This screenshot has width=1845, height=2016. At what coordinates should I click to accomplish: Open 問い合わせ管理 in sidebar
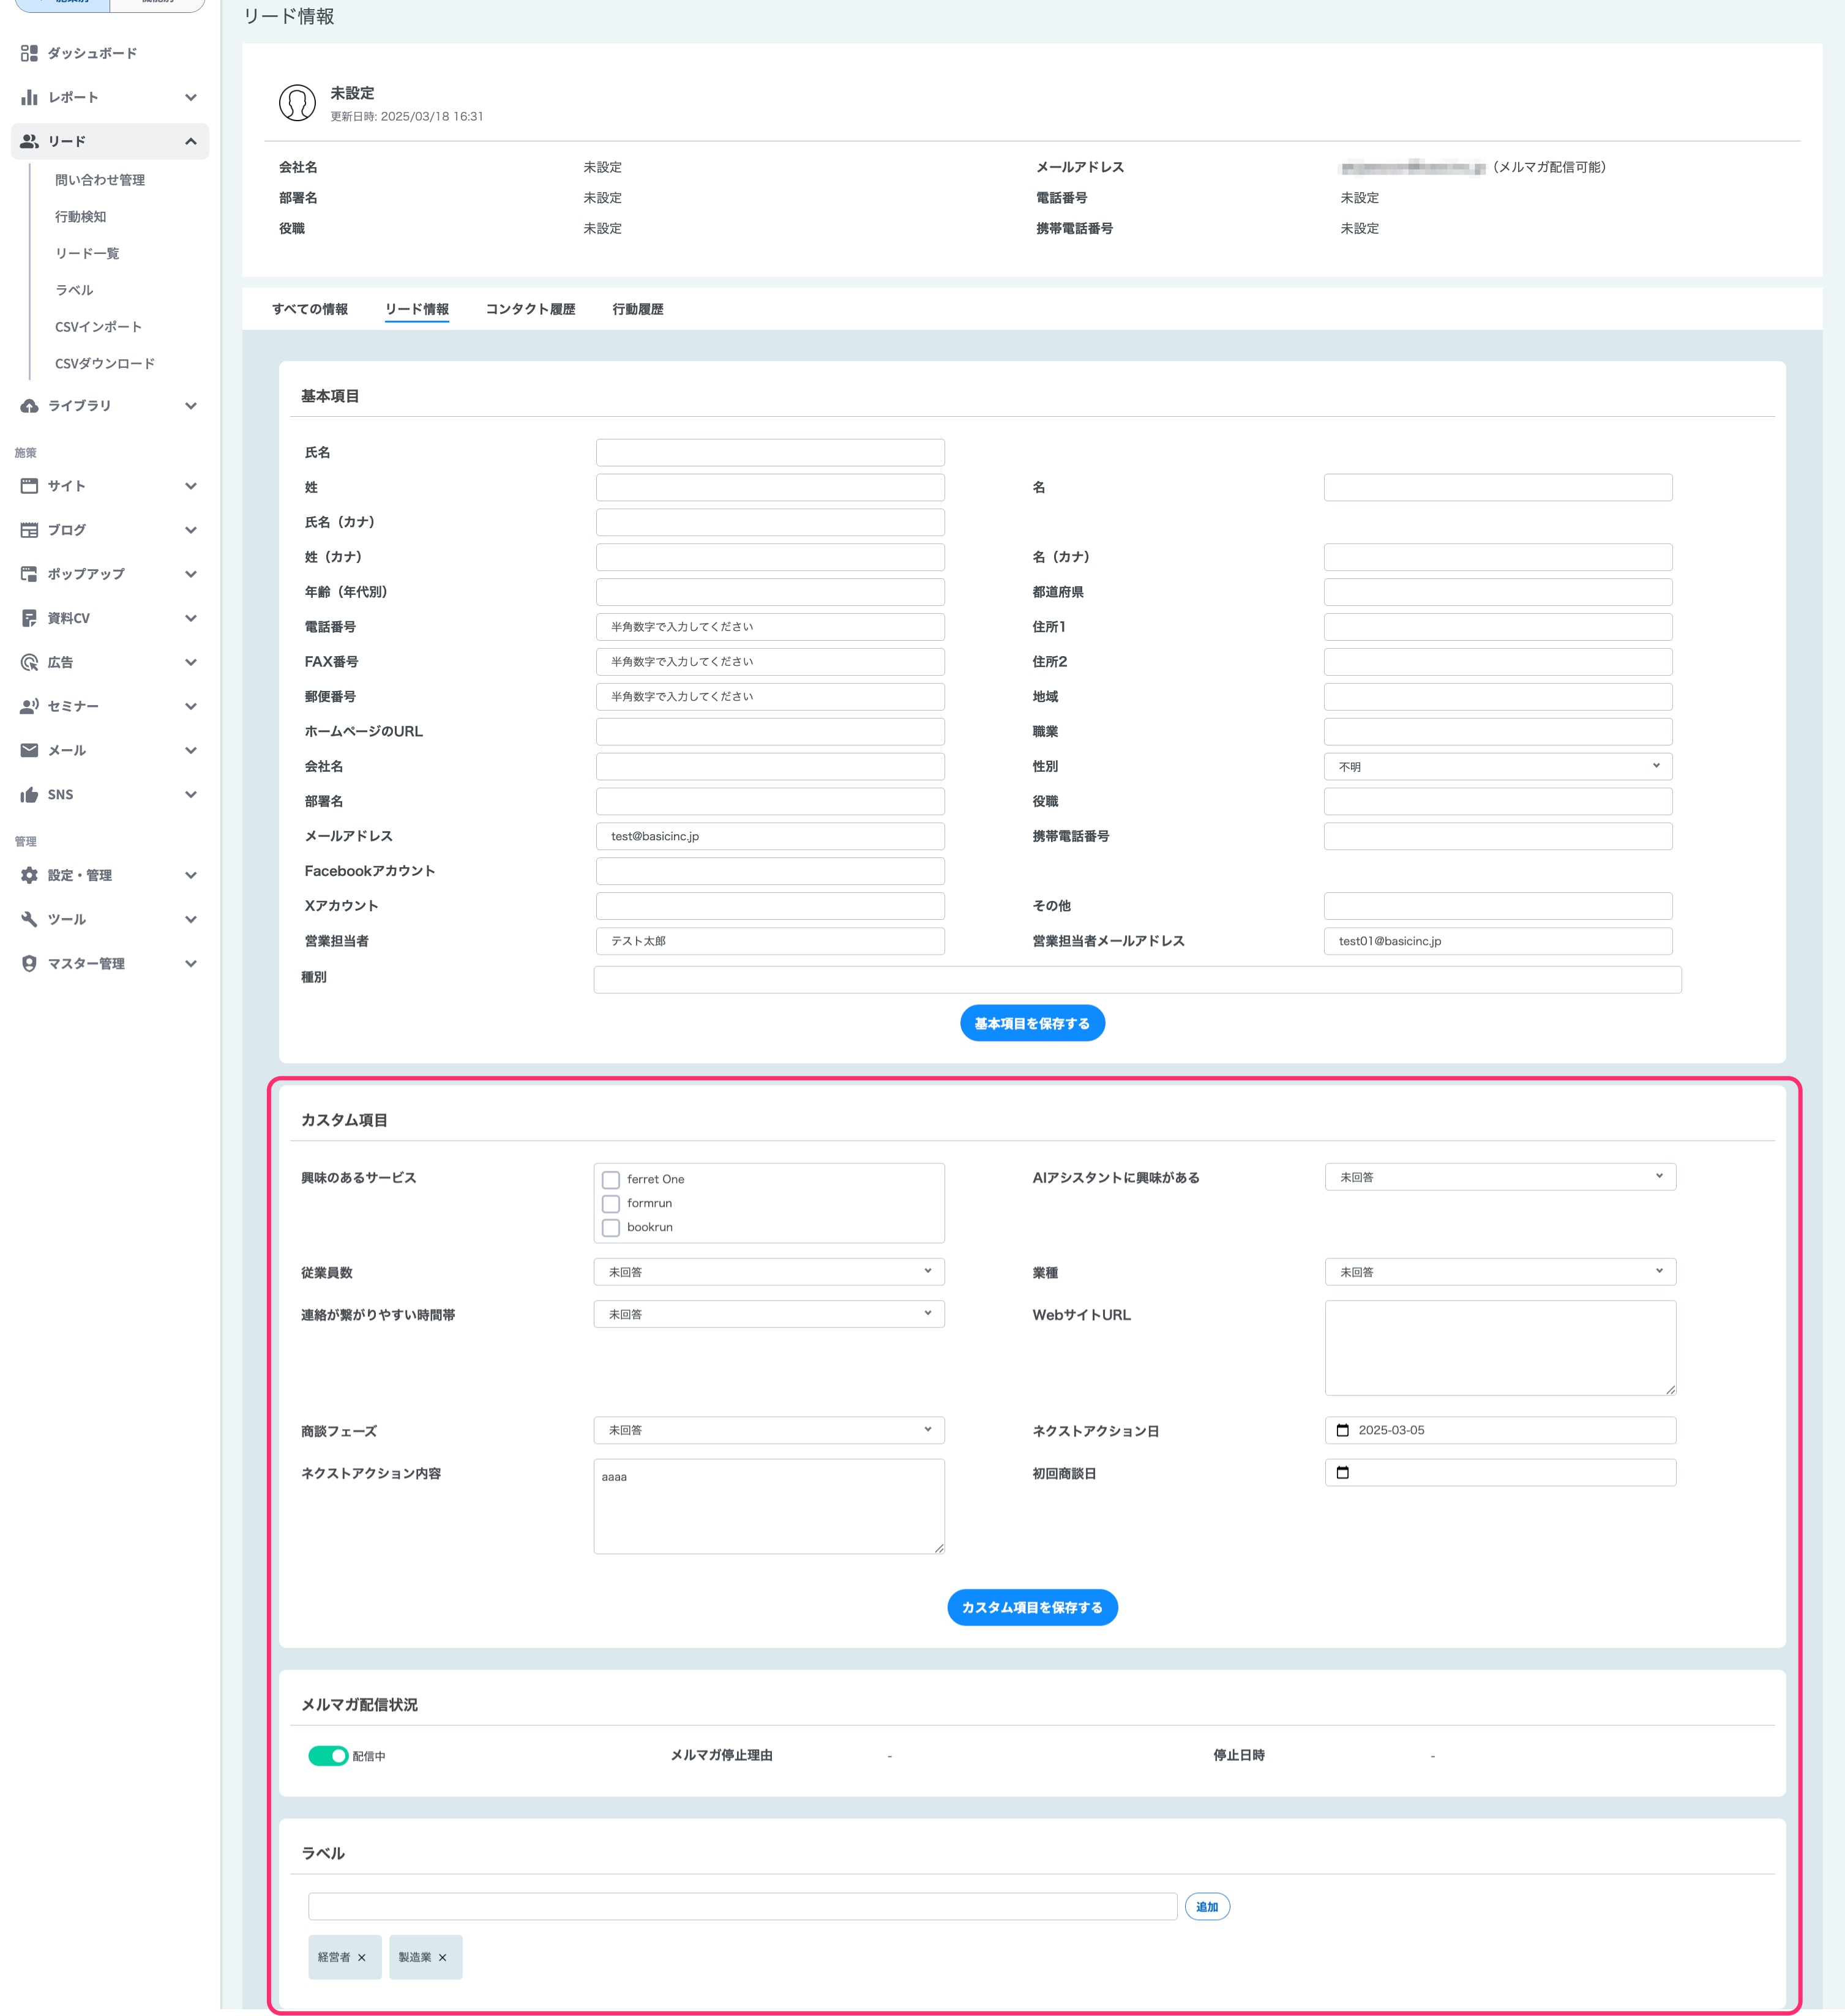click(100, 180)
